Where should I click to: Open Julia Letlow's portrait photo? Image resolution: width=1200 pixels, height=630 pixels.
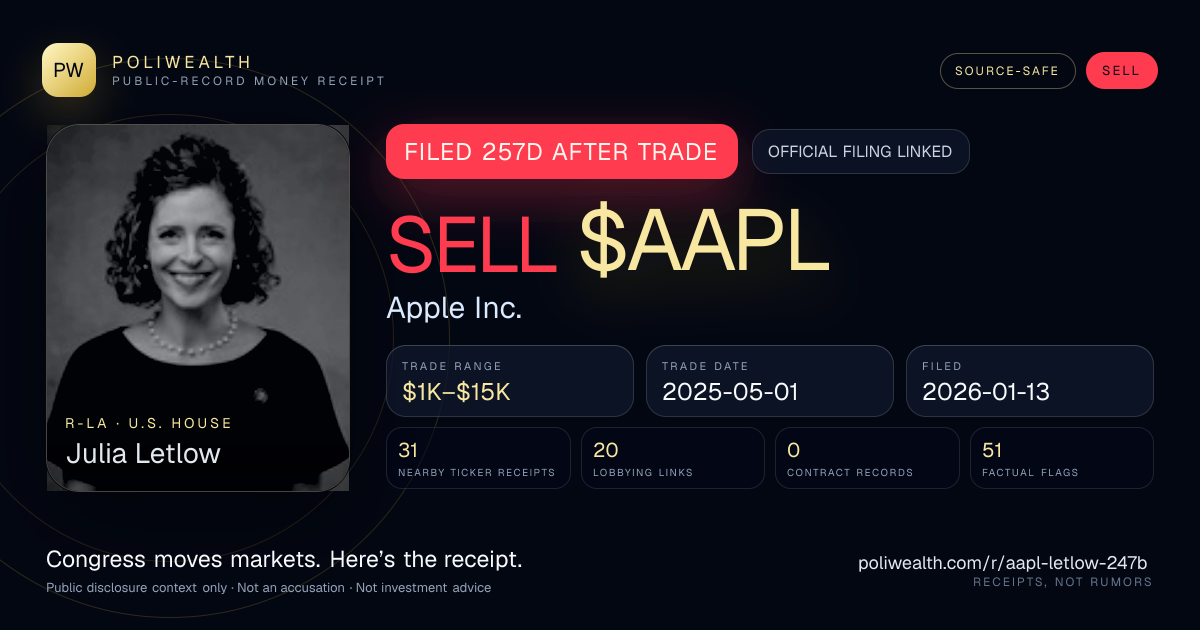[198, 308]
